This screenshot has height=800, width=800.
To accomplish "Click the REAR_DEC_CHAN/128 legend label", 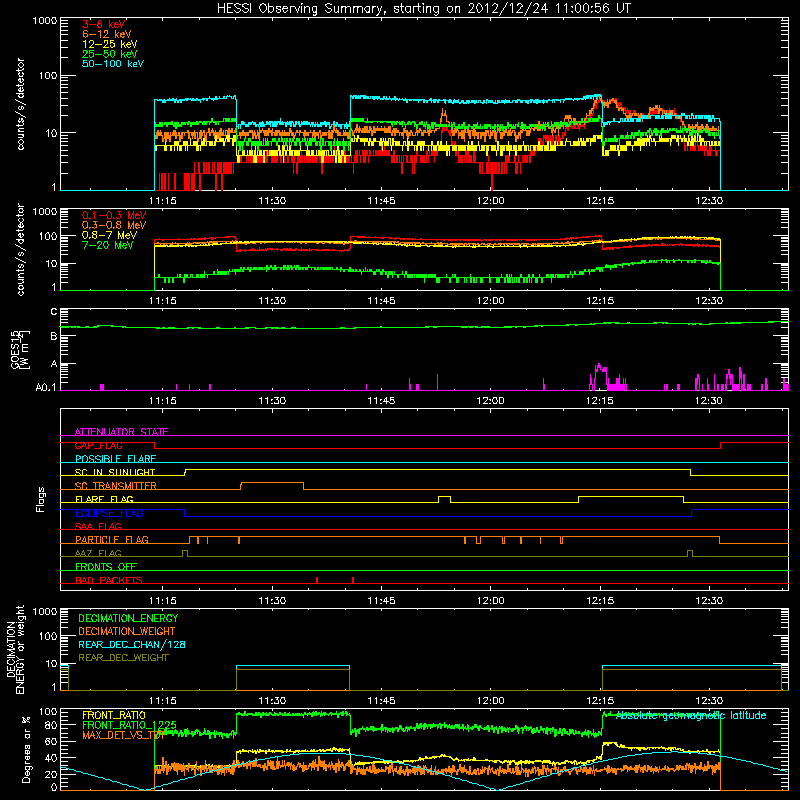I will pos(132,644).
